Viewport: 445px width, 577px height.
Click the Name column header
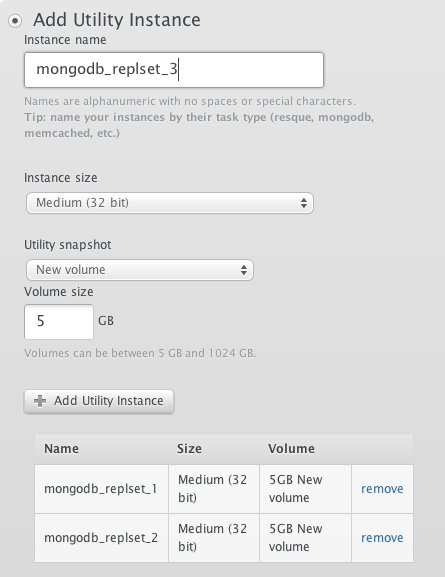[x=61, y=449]
